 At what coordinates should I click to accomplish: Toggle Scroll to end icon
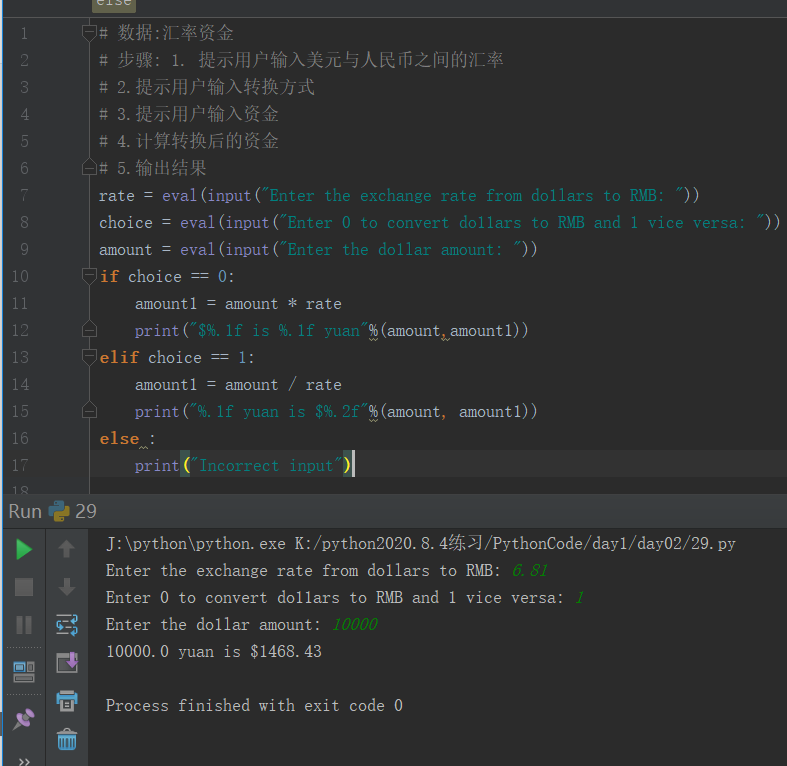(x=67, y=663)
